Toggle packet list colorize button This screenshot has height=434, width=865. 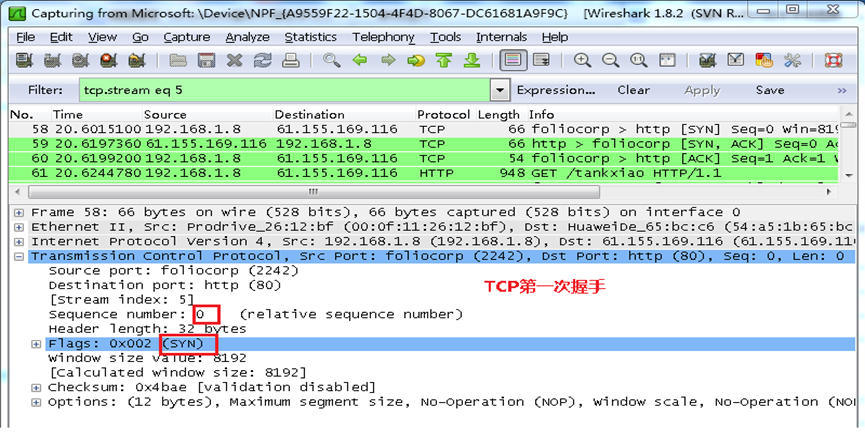[x=513, y=60]
